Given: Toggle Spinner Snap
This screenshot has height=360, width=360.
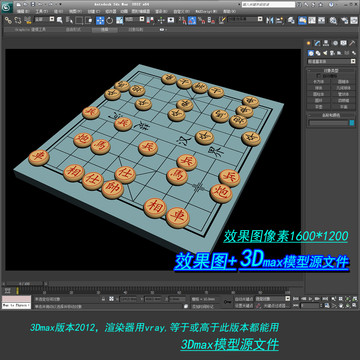Looking at the screenshot, I should pyautogui.click(x=211, y=20).
